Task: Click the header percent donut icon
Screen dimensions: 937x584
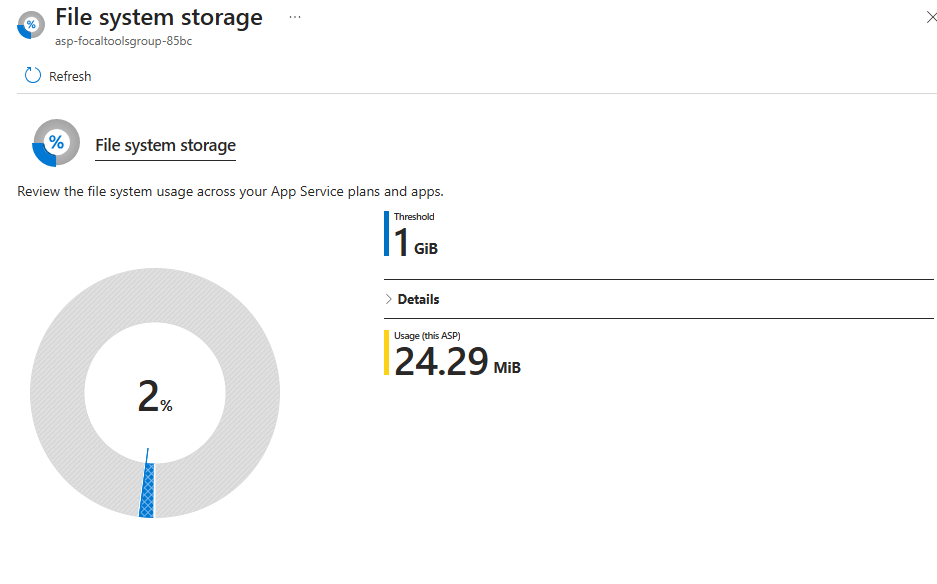Action: point(30,25)
